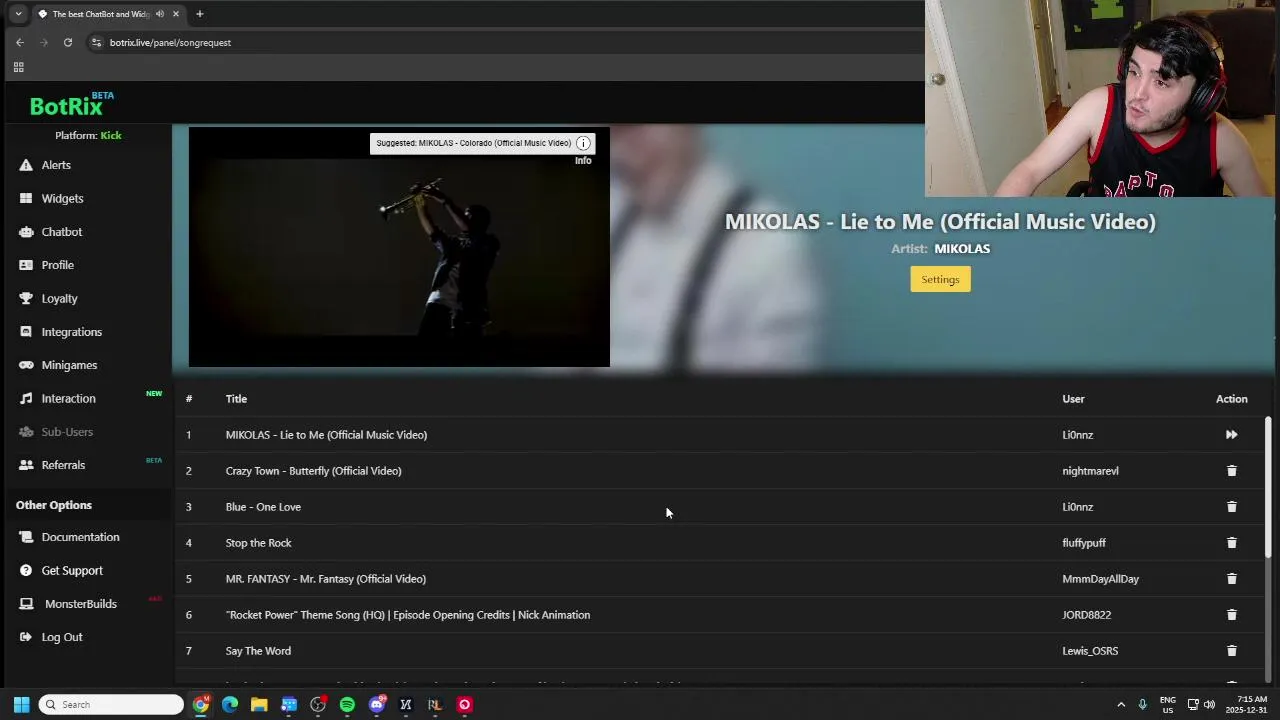Click MIKOLAS - Lie to Me title in queue

[326, 435]
